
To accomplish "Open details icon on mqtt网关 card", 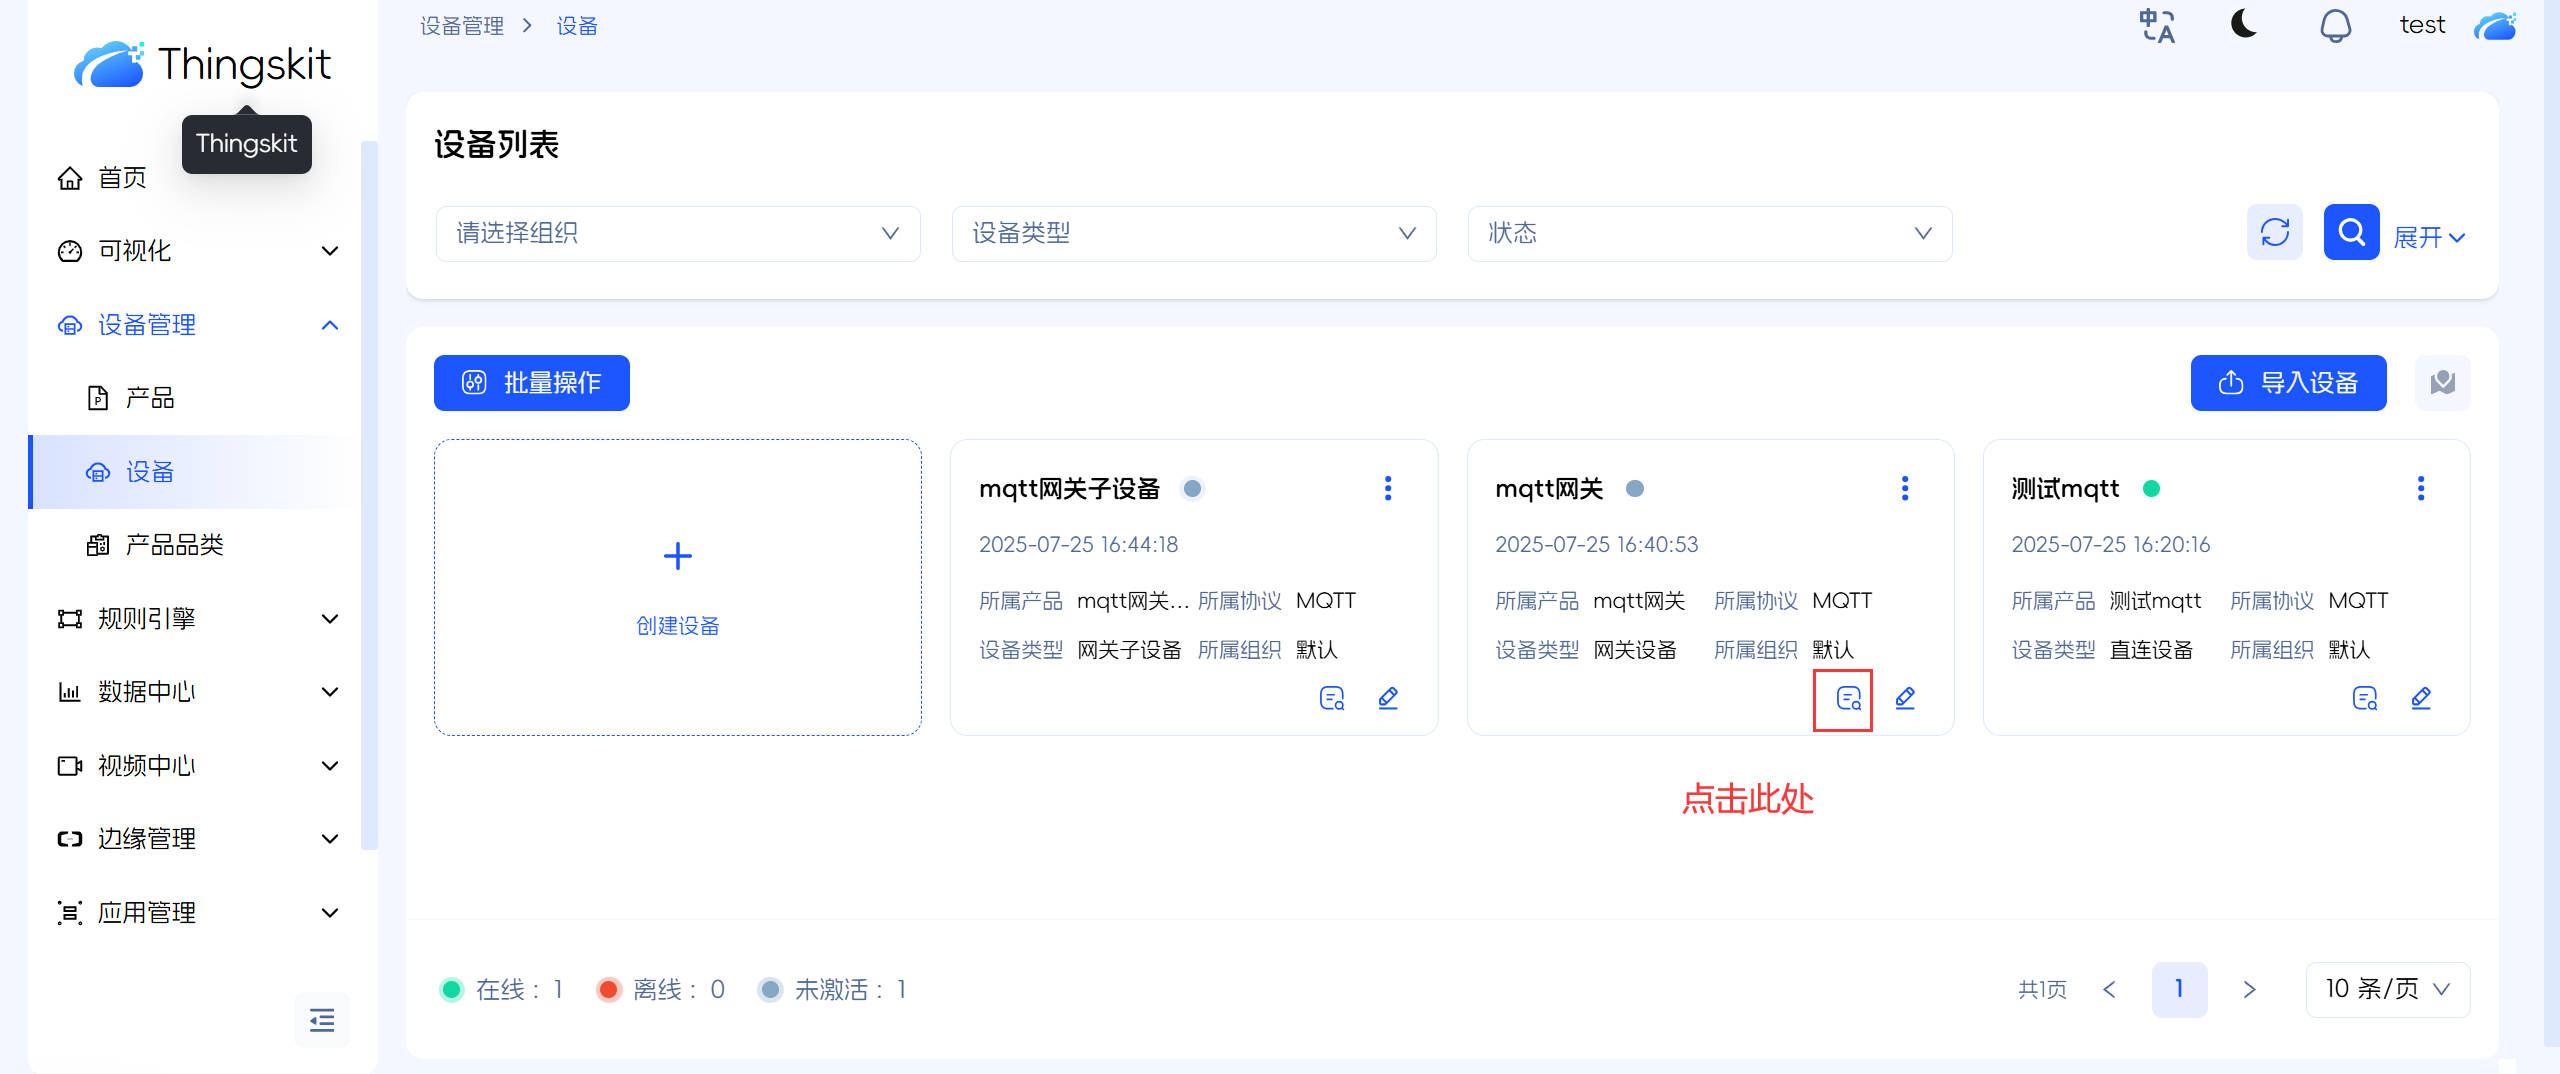I will [x=1848, y=698].
